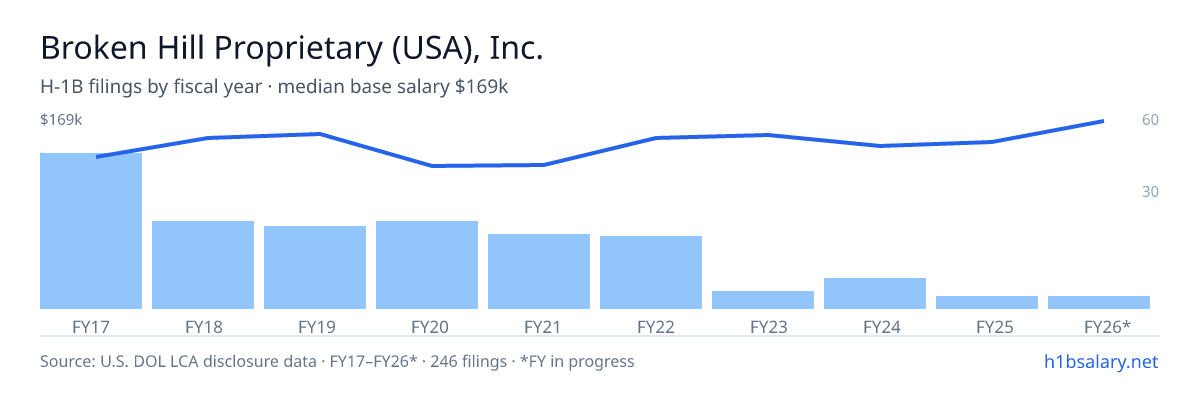Click the Broken Hill Proprietary (USA), Inc. title
1200x400 pixels.
(x=292, y=49)
